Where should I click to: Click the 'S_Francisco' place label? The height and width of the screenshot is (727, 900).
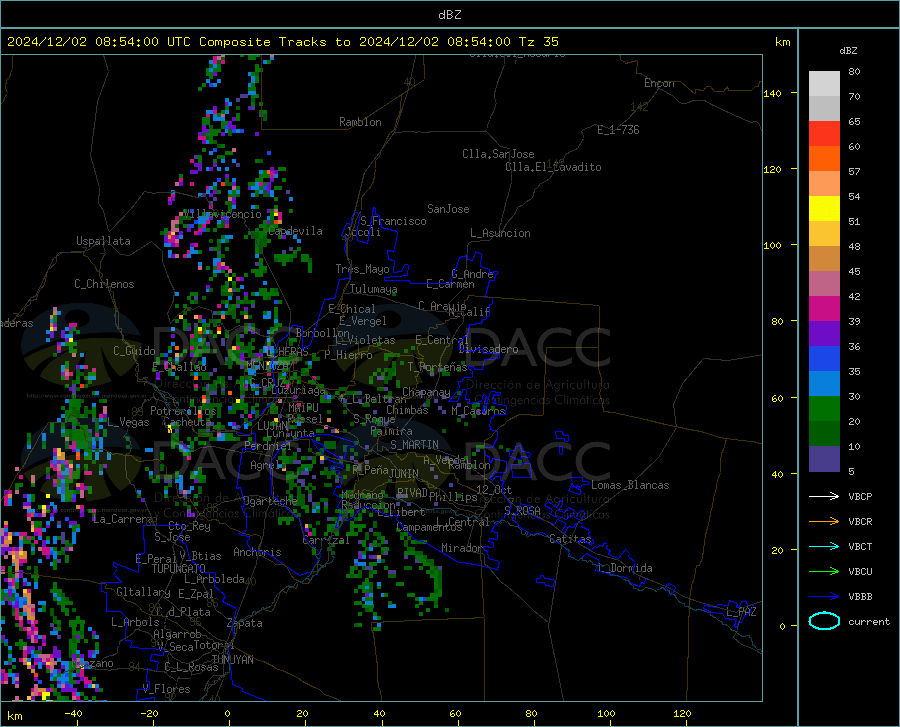point(393,221)
